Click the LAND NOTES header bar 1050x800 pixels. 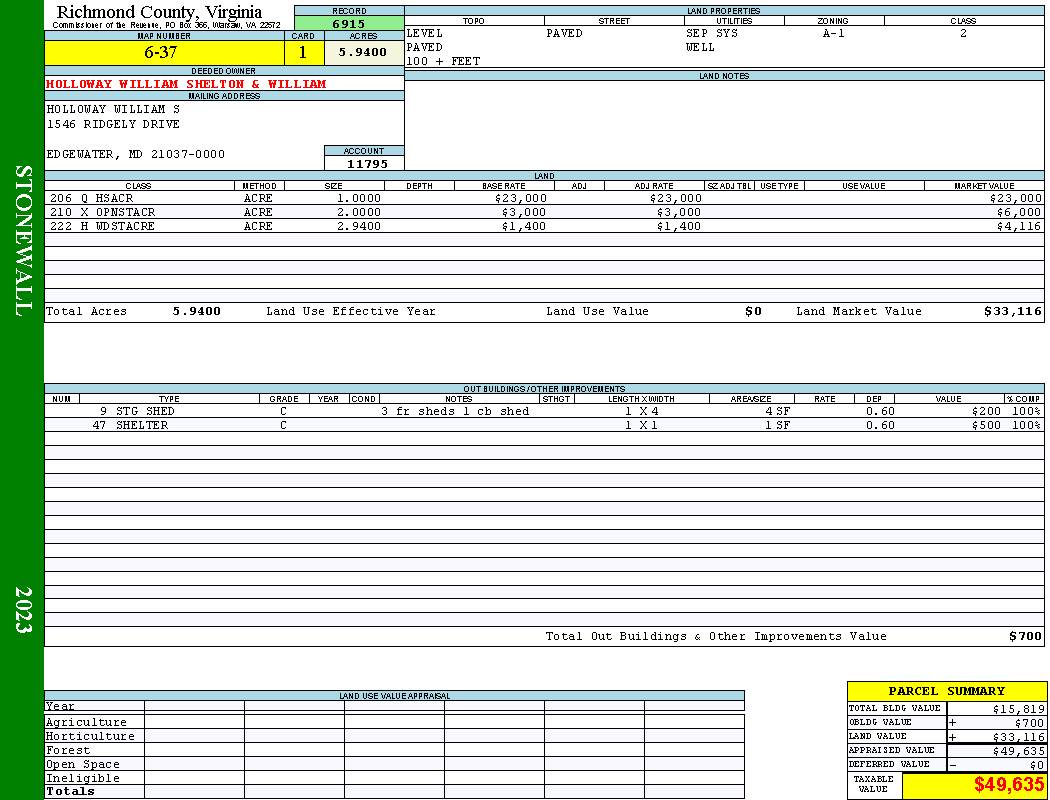click(x=724, y=76)
